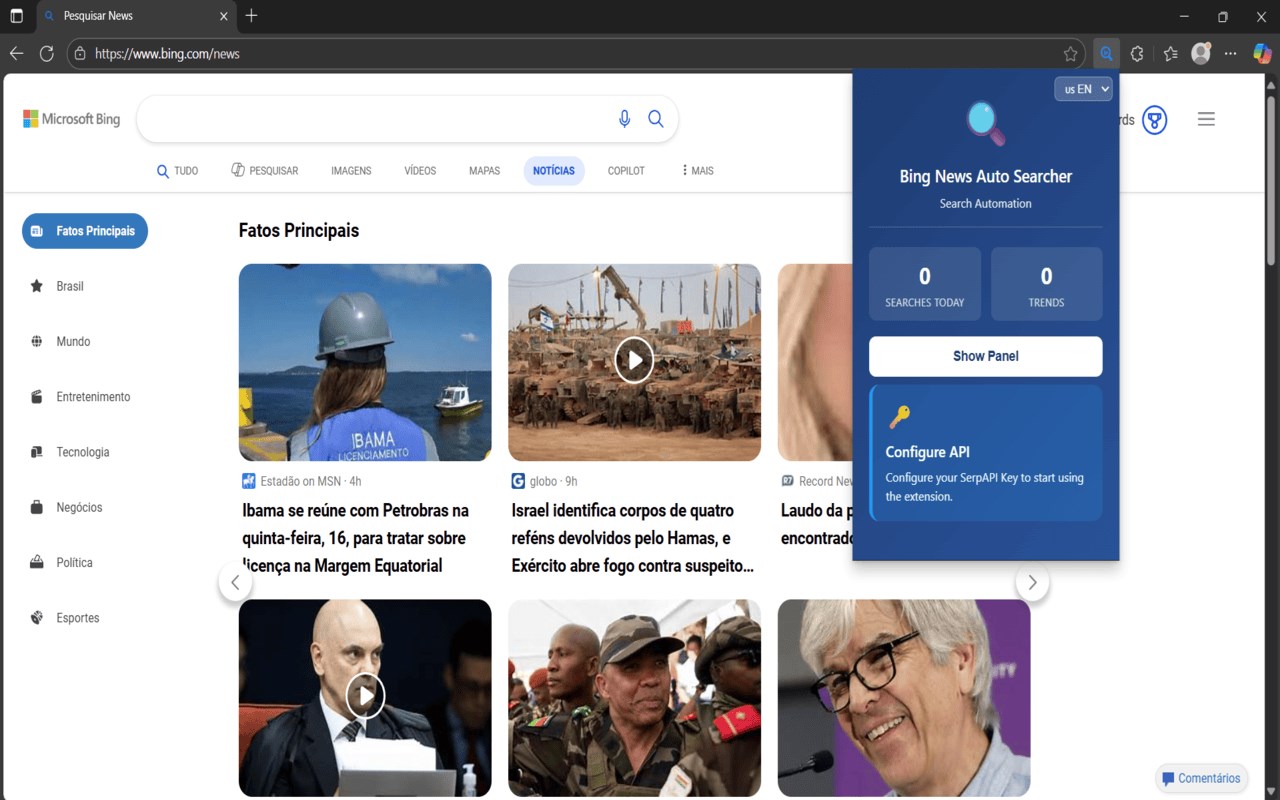
Task: Open the browser profile avatar
Action: (x=1201, y=54)
